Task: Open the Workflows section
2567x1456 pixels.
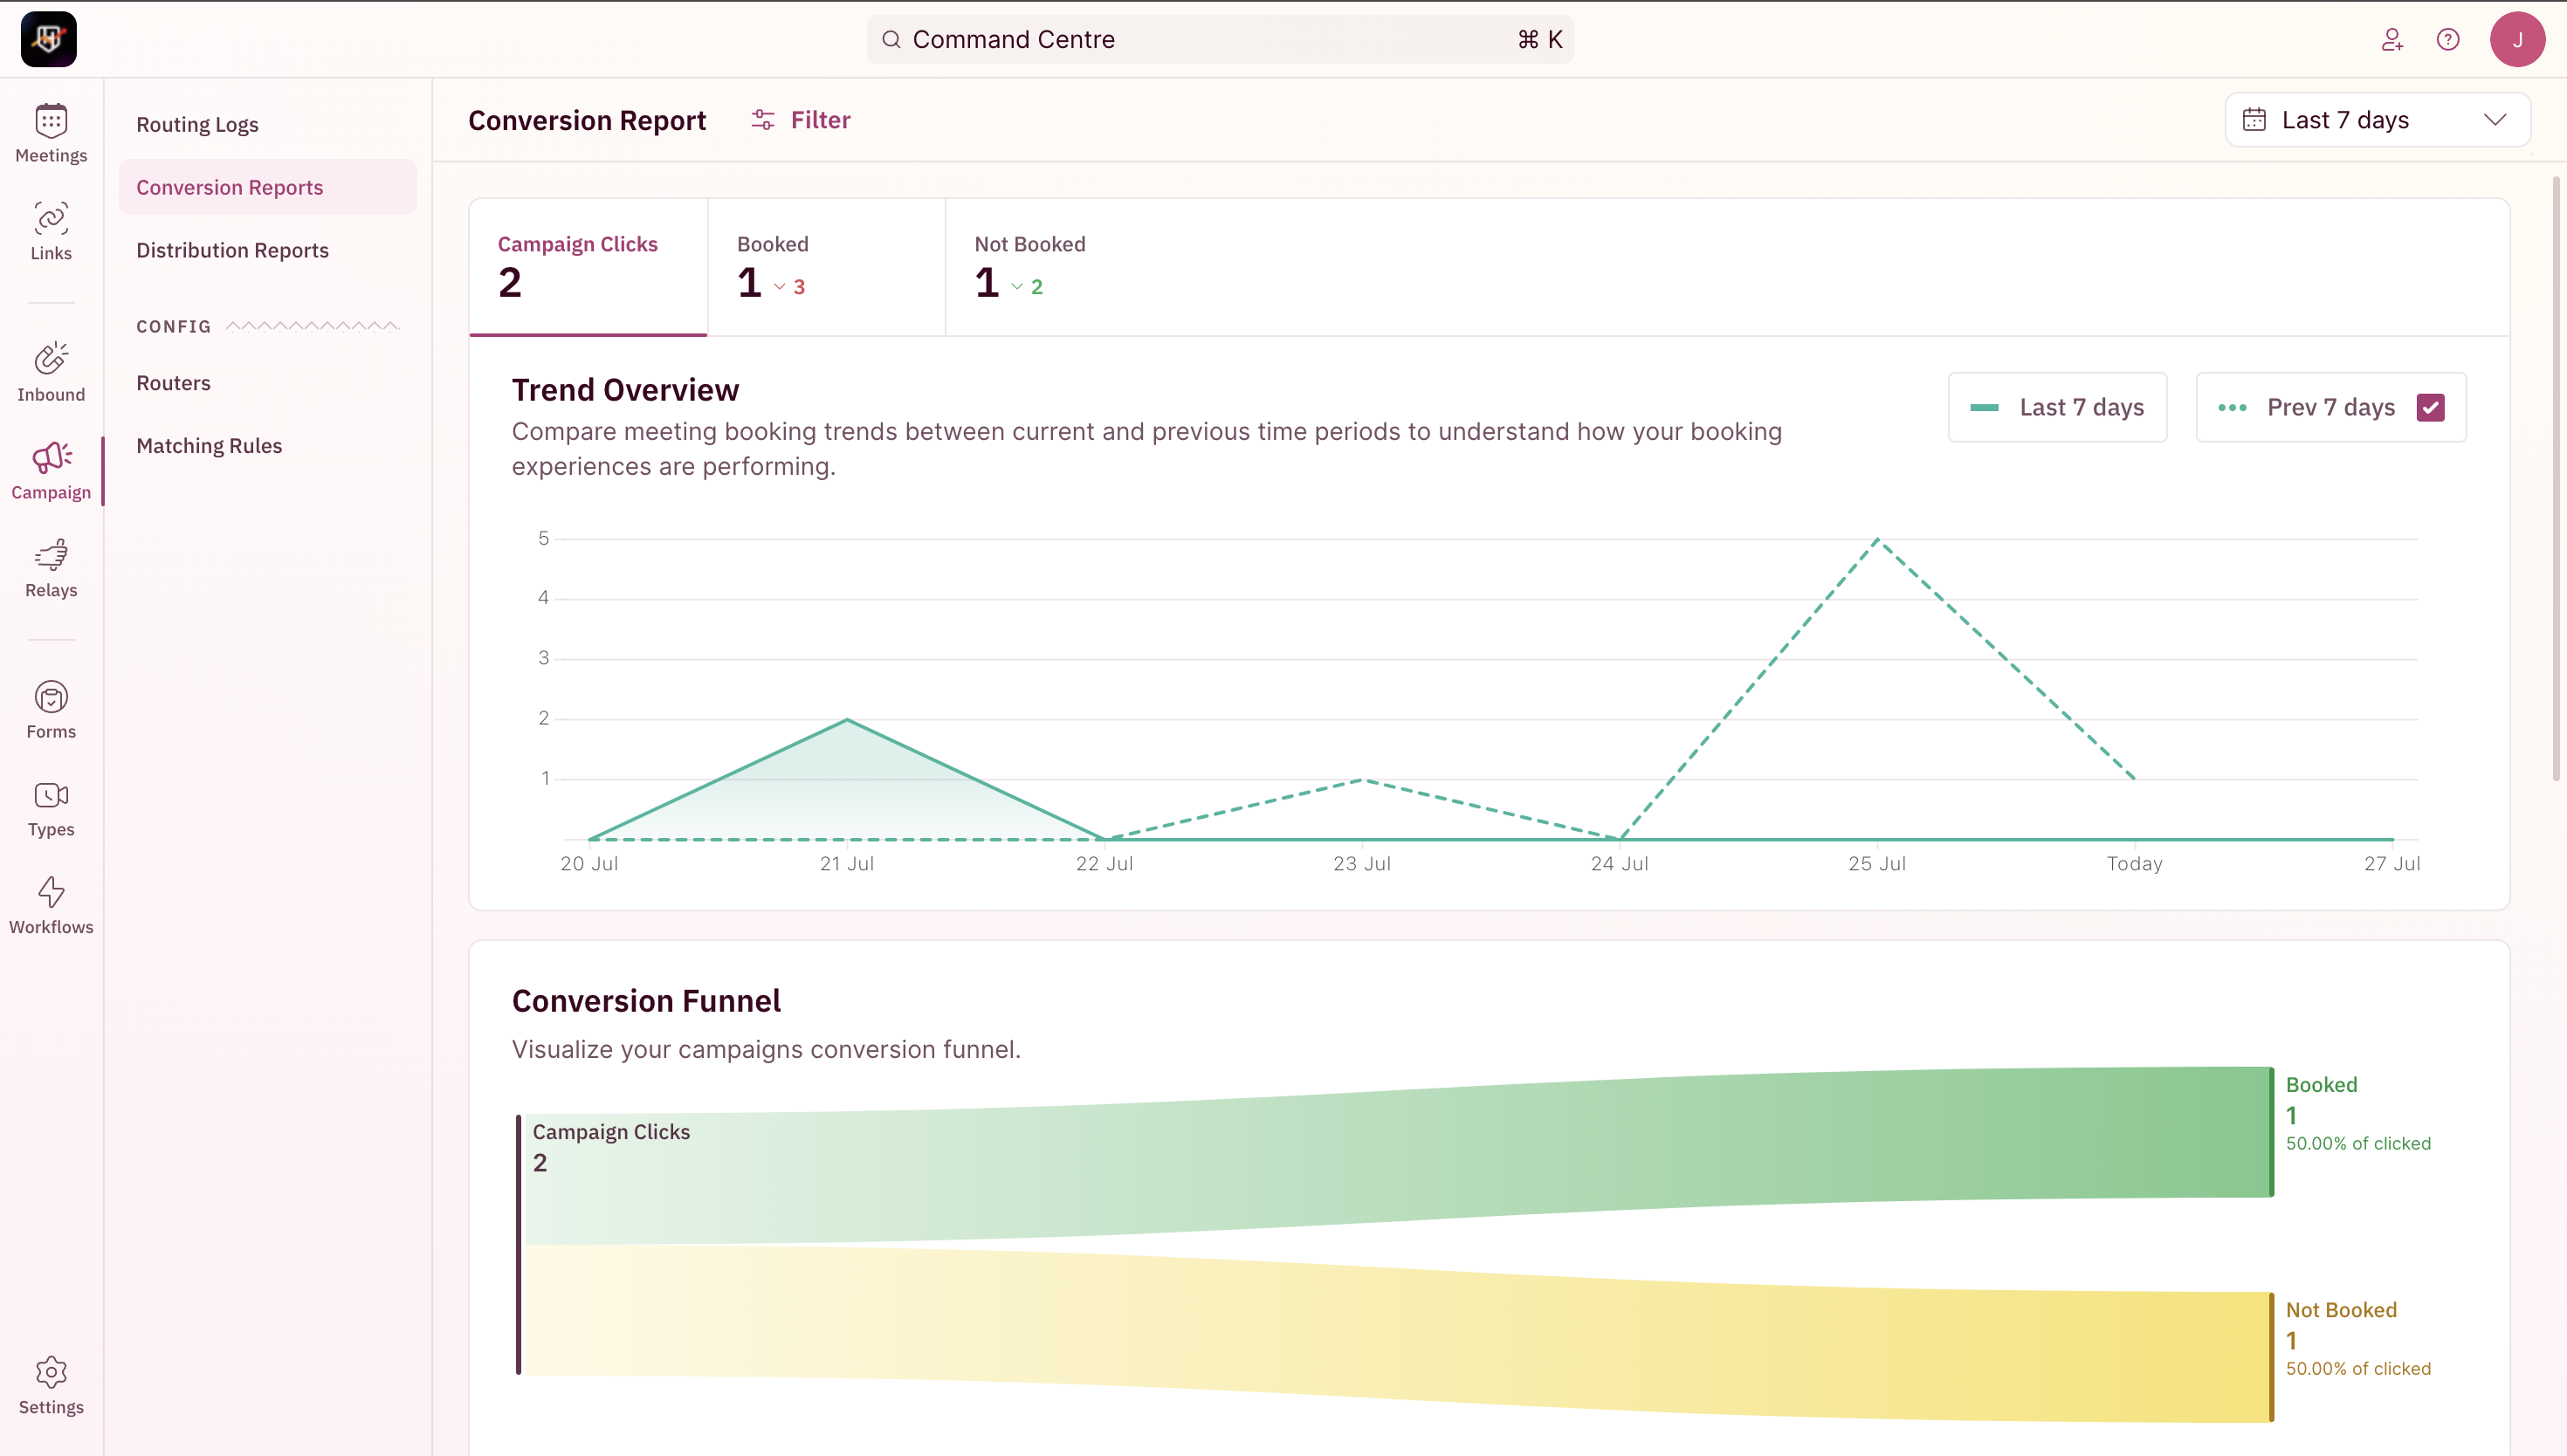Action: coord(51,906)
